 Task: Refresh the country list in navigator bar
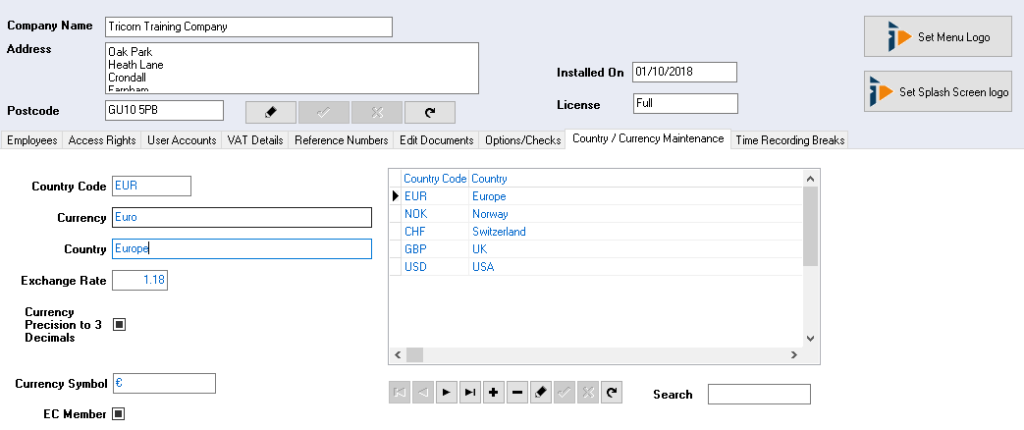pyautogui.click(x=611, y=393)
